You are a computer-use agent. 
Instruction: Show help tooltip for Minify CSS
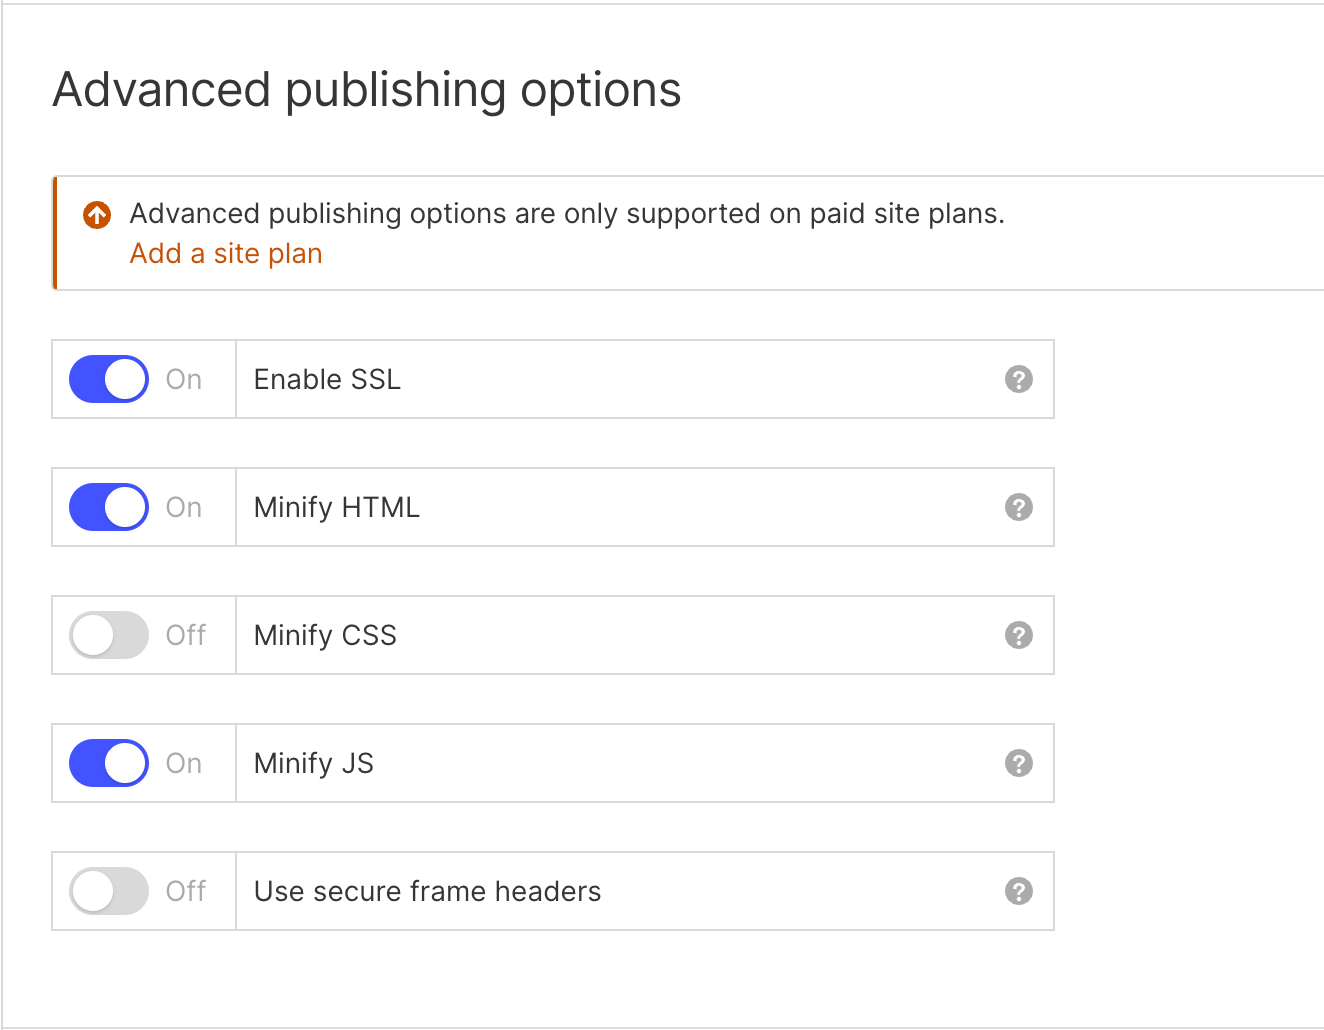(x=1018, y=635)
